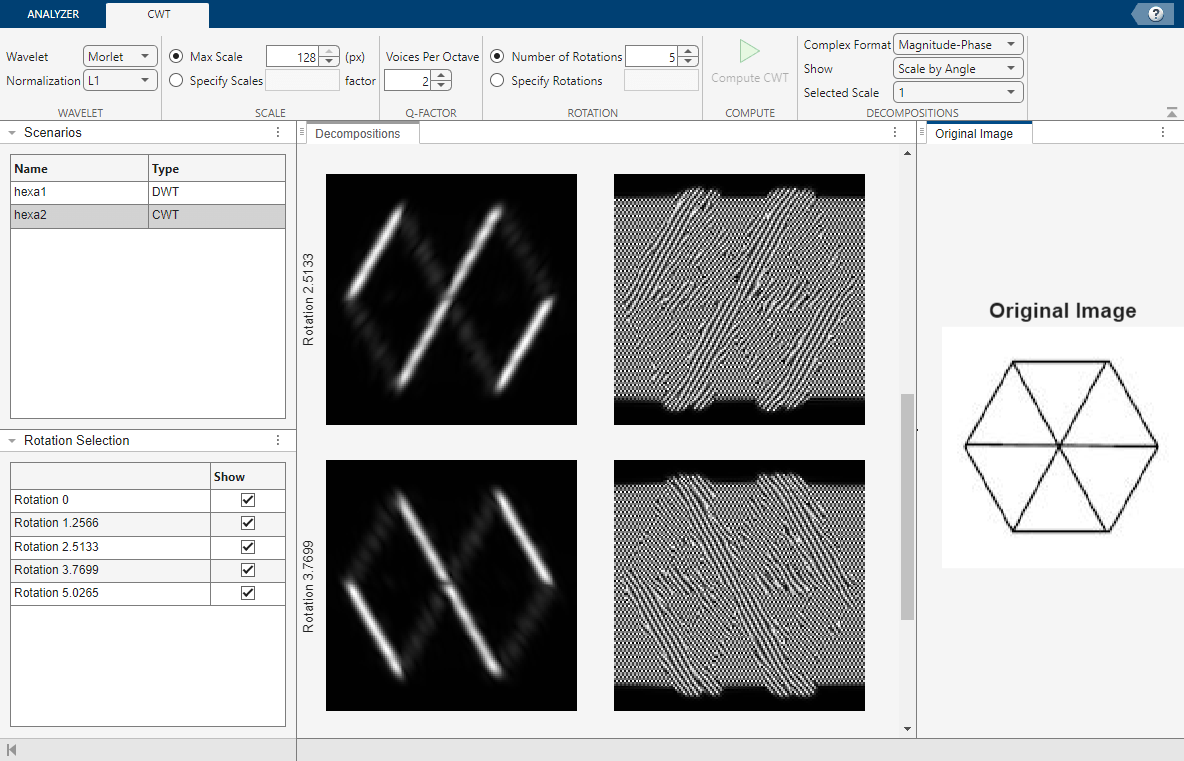Collapse the Rotation Selection panel header

click(14, 440)
